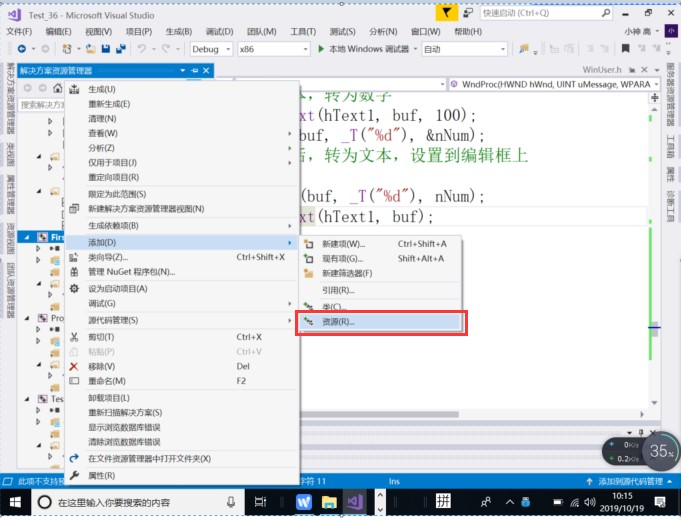This screenshot has width=681, height=520.
Task: Click the pin icon on Solution Explorer header
Action: click(x=195, y=70)
